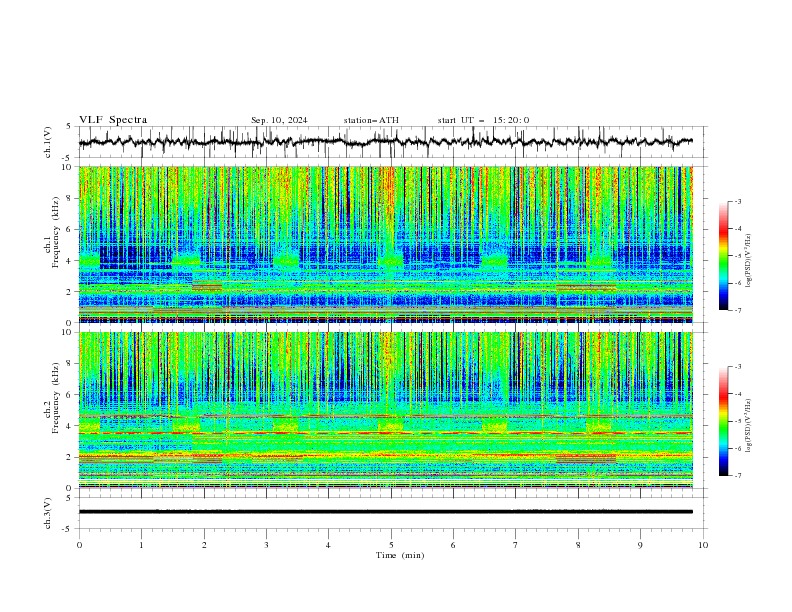Click the upper colorbar 'log(PSD)(V²/Hz)' label
792x612 pixels.
click(x=748, y=261)
